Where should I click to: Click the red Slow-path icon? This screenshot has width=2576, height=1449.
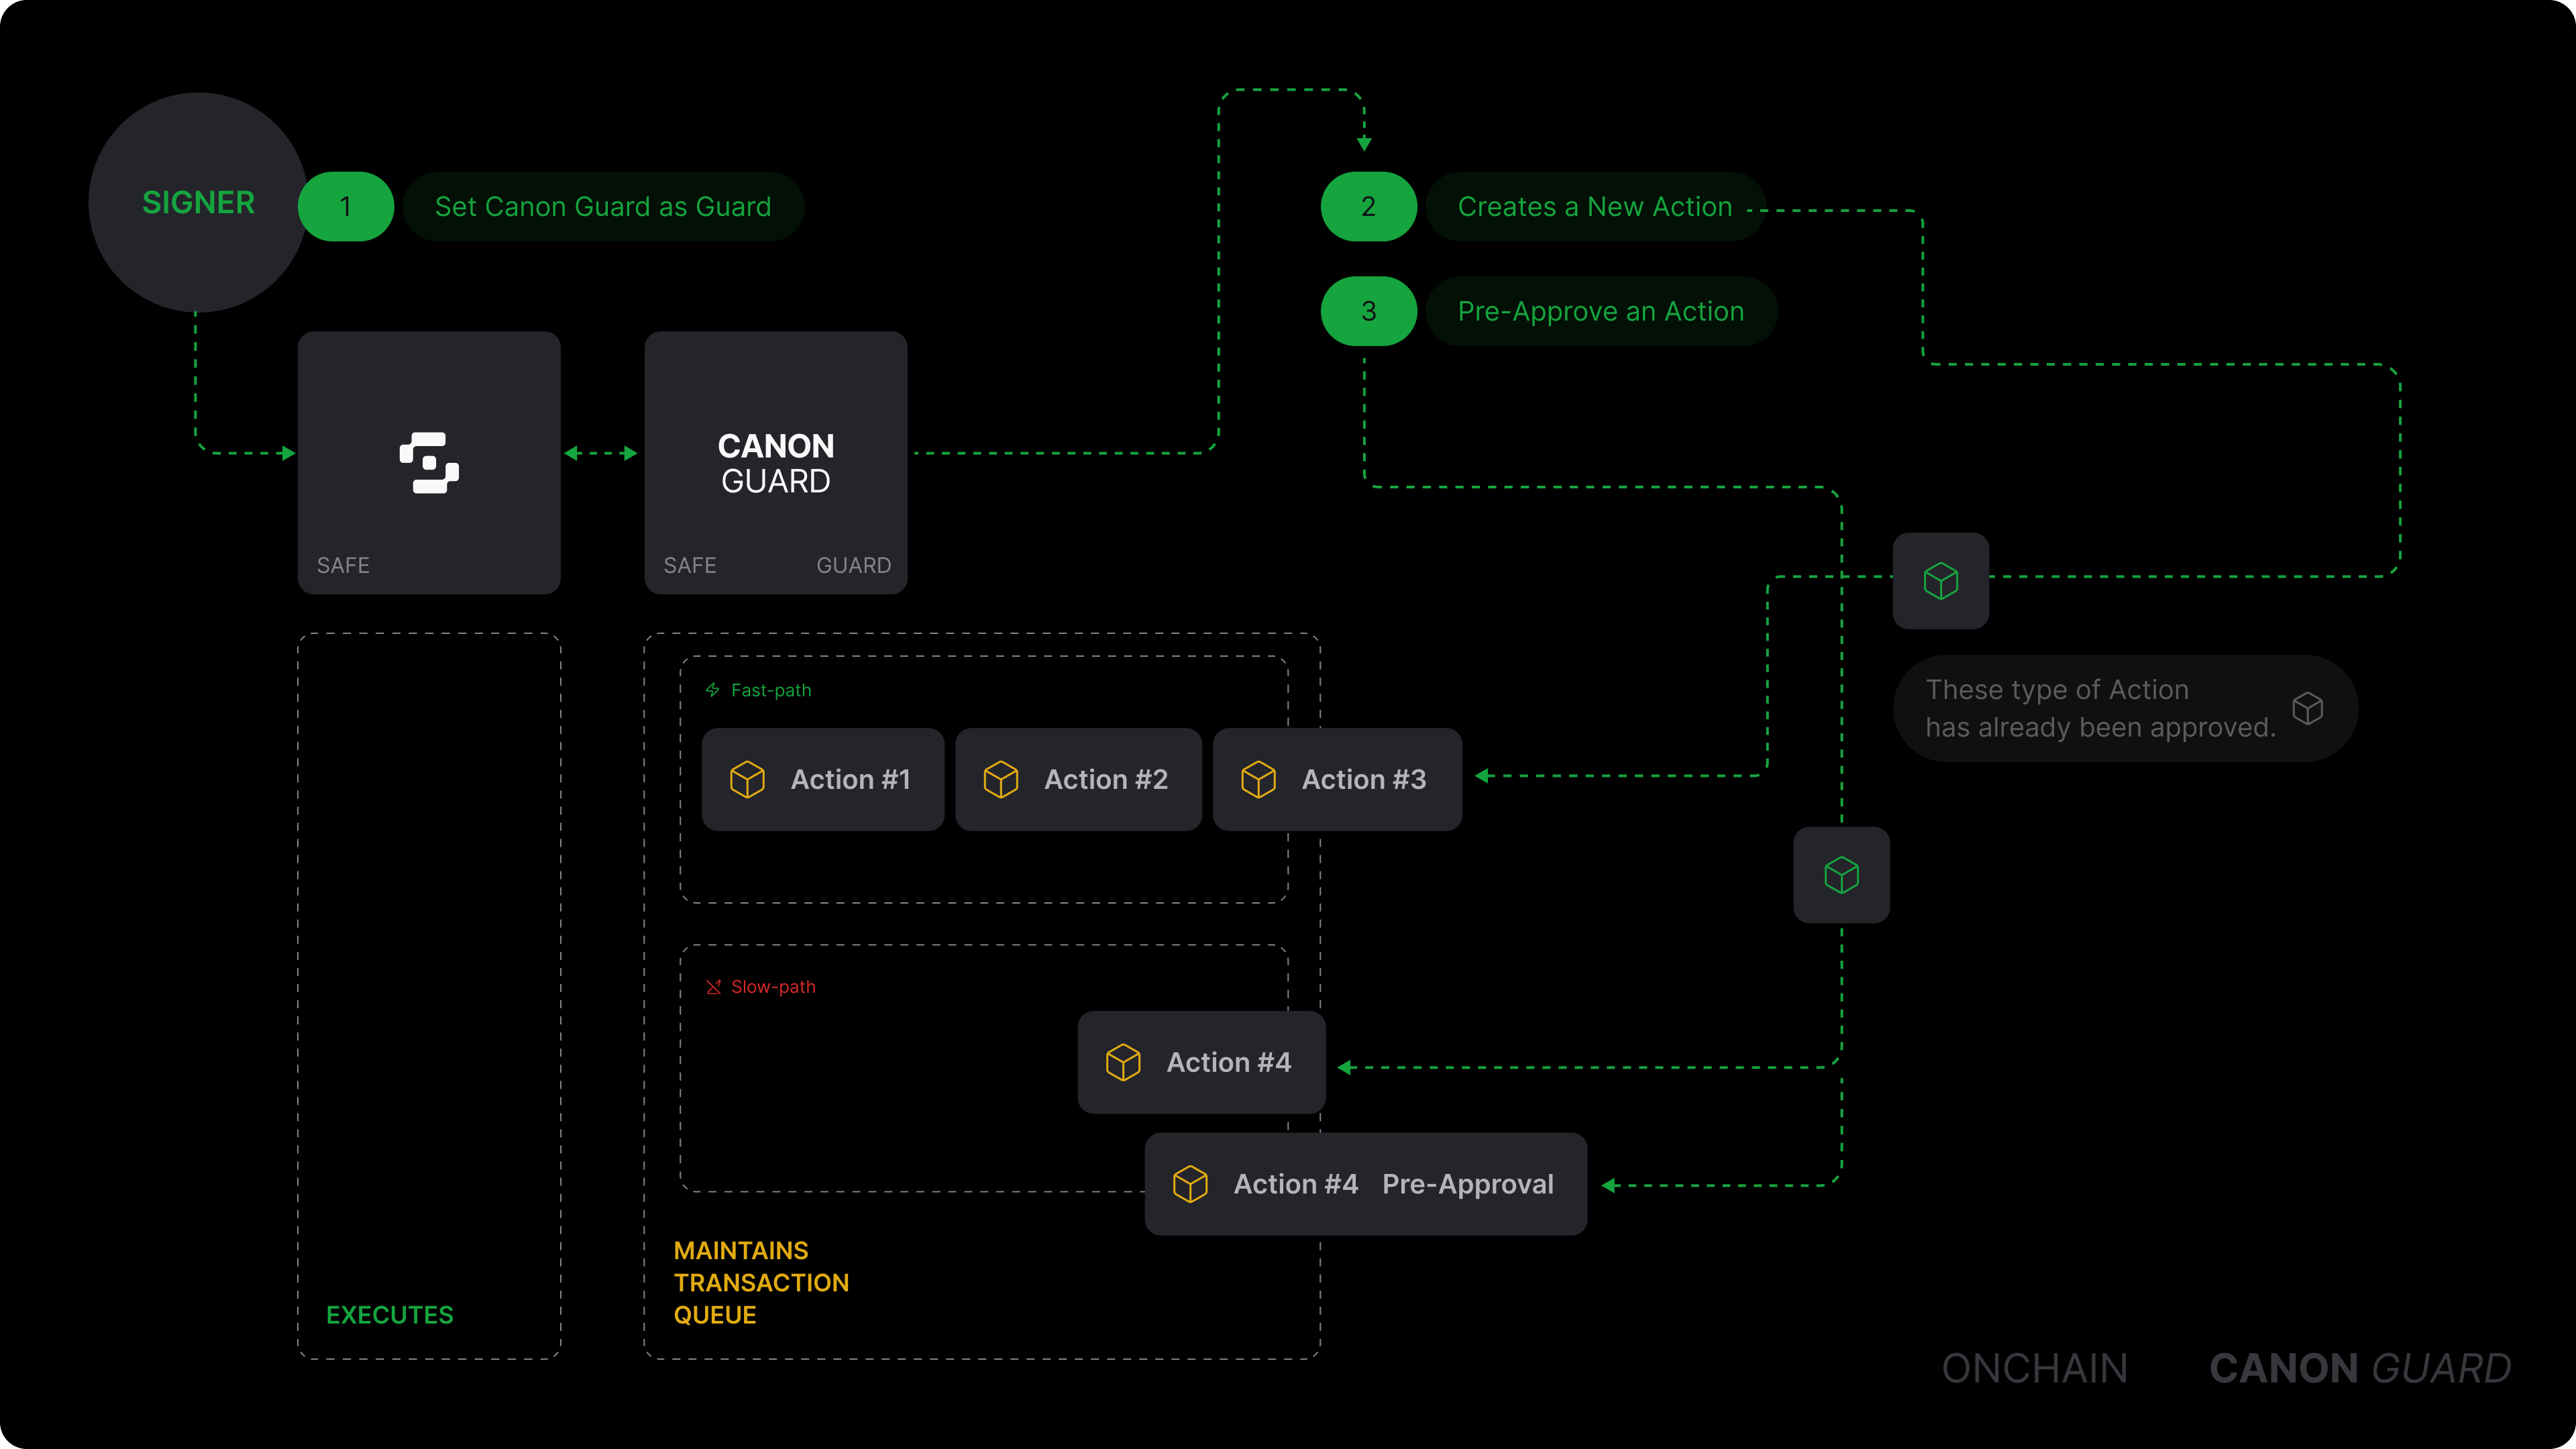[713, 987]
